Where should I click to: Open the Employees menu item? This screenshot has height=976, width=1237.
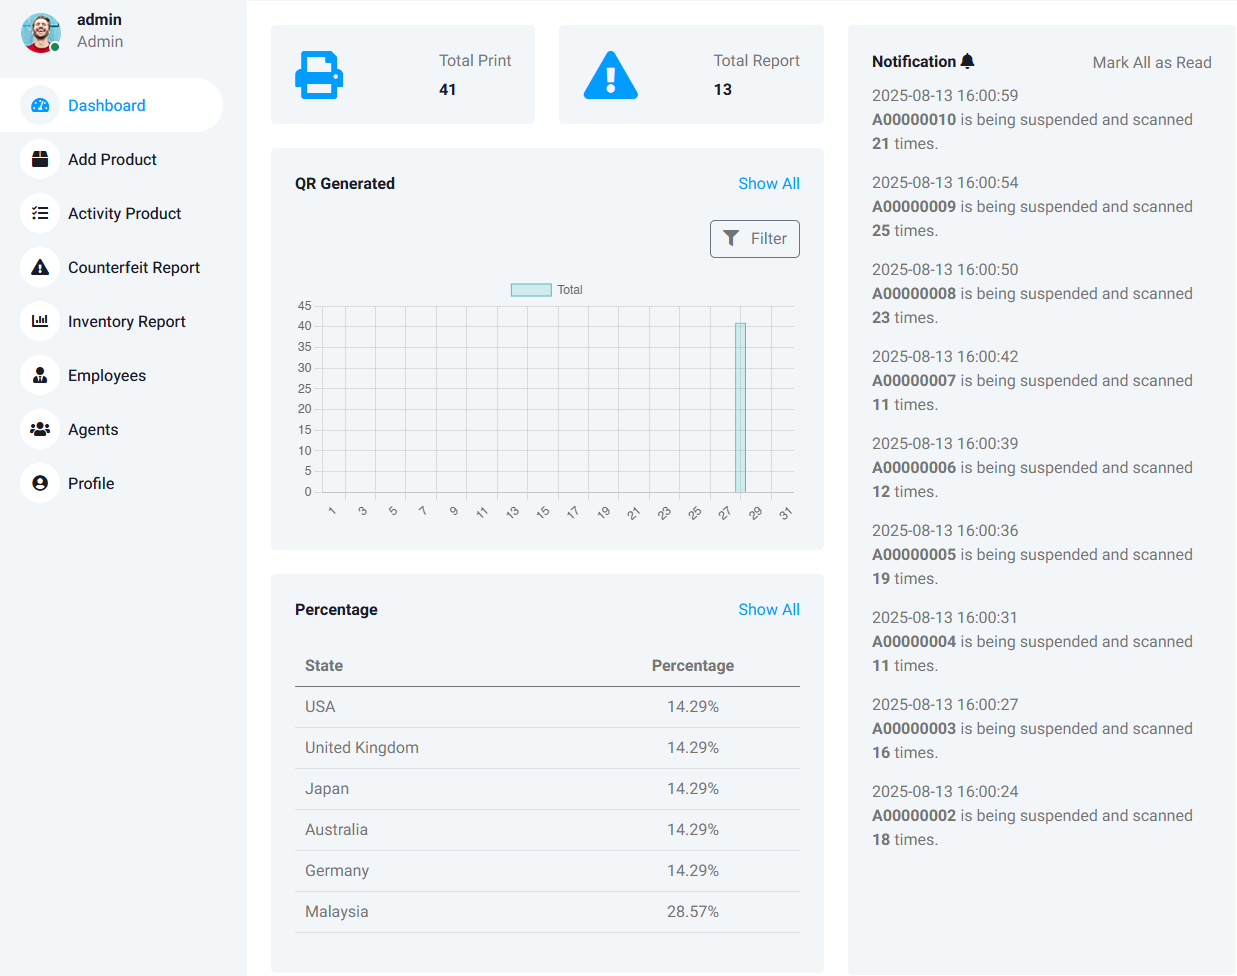point(107,376)
